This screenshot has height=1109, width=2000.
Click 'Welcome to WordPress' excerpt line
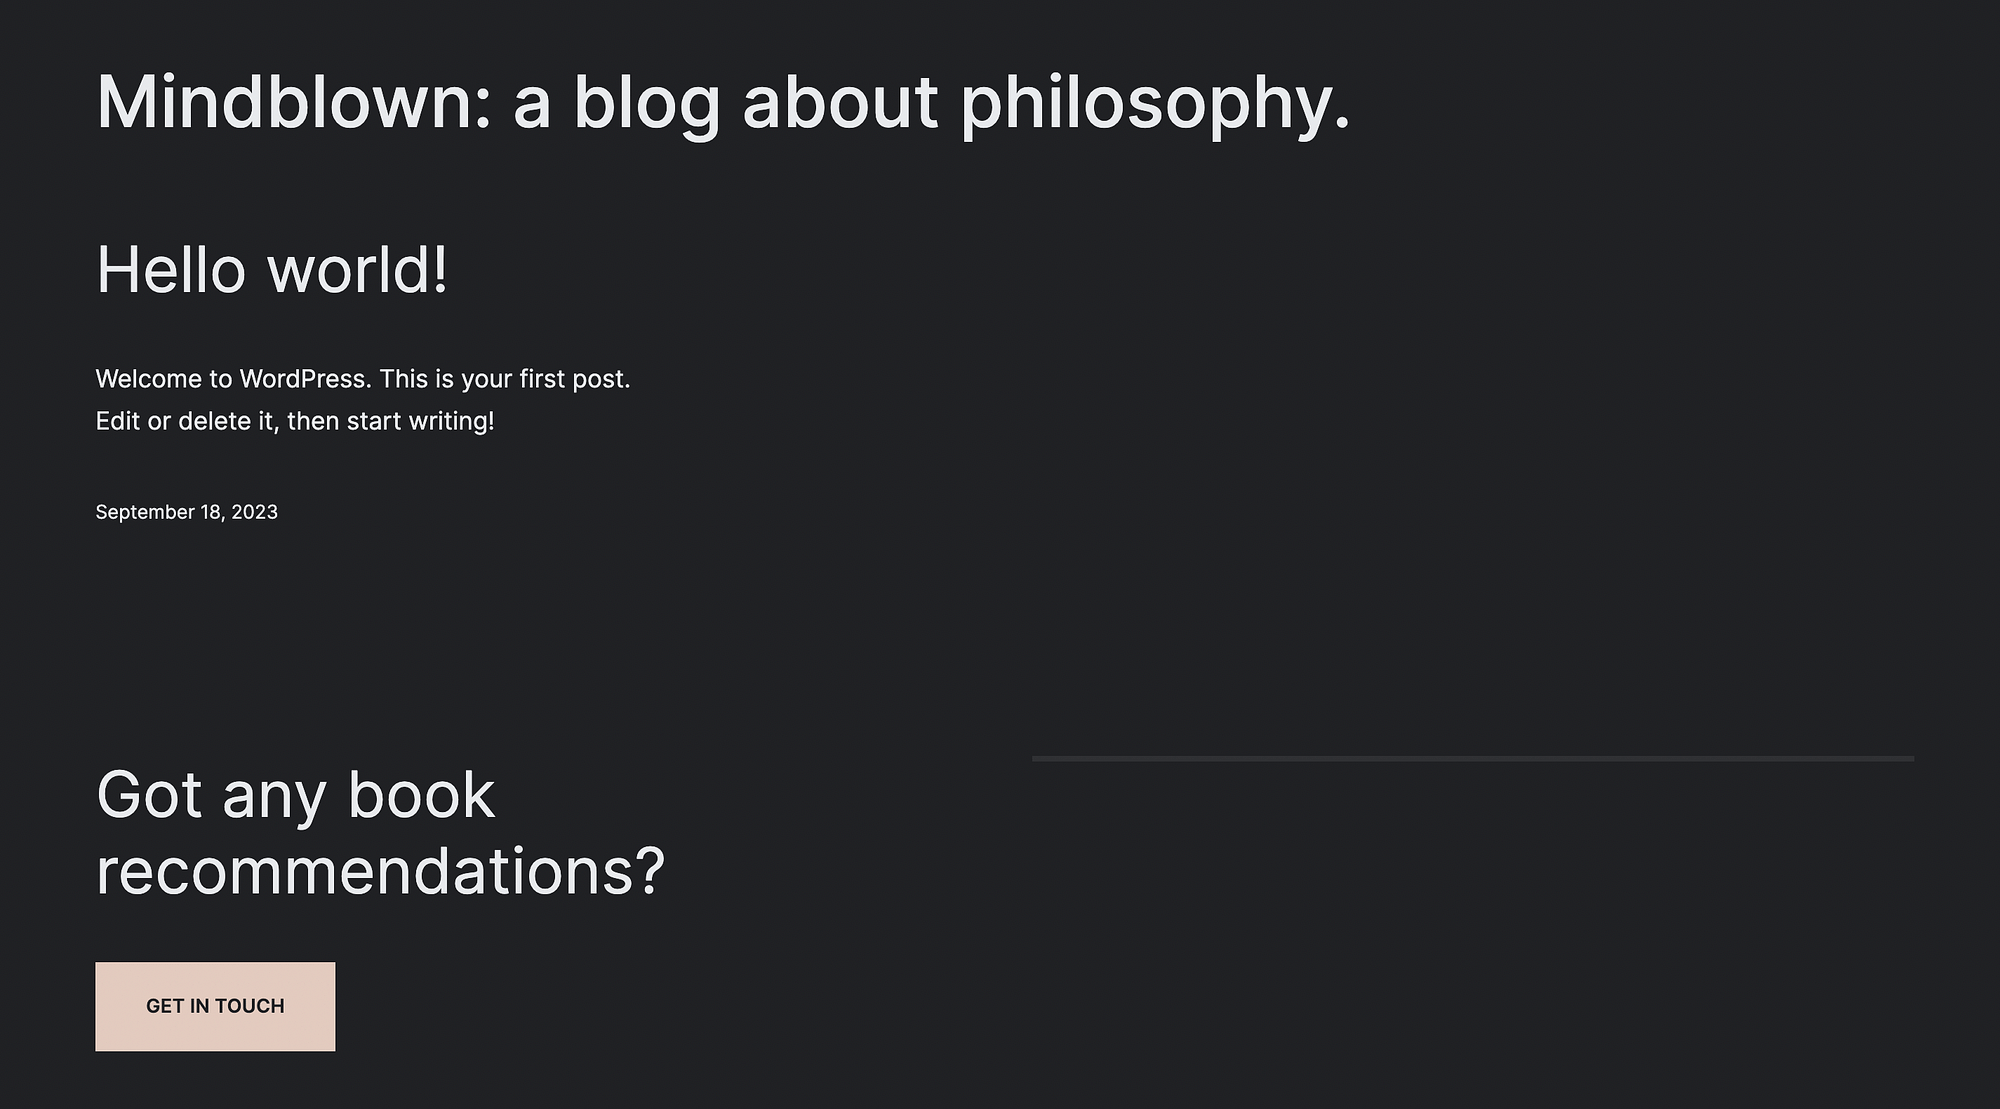point(362,379)
